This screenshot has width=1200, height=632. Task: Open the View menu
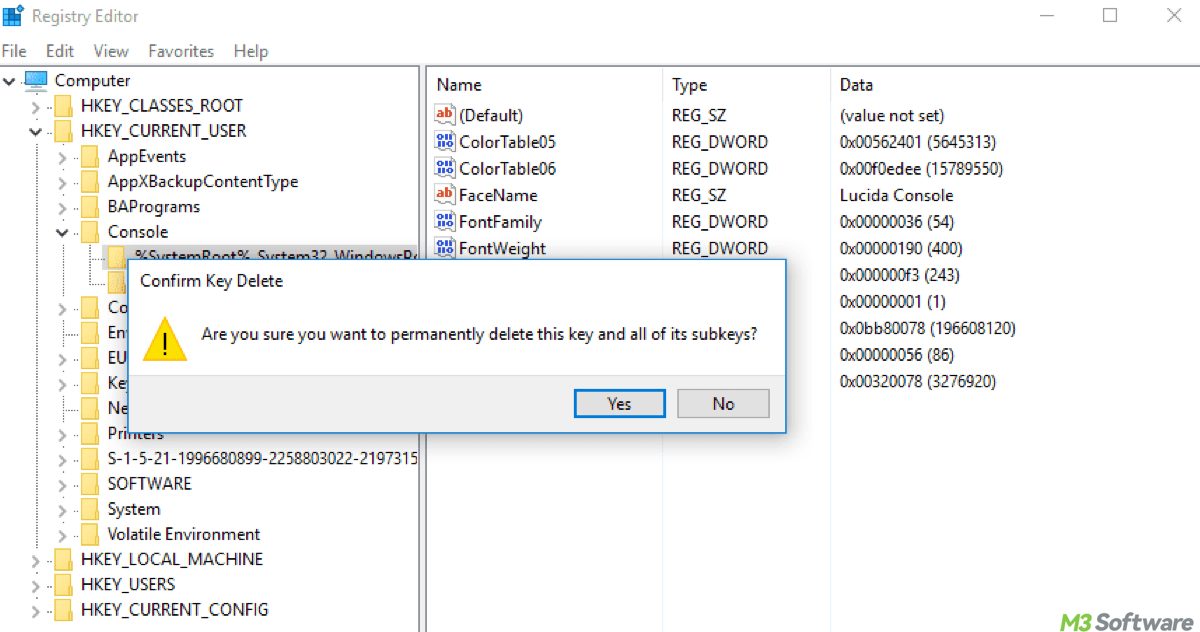[111, 51]
